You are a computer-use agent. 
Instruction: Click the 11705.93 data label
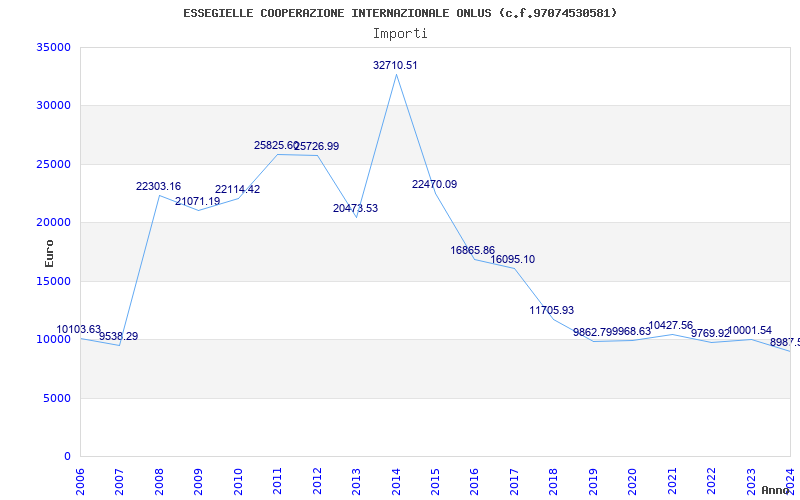pyautogui.click(x=552, y=310)
